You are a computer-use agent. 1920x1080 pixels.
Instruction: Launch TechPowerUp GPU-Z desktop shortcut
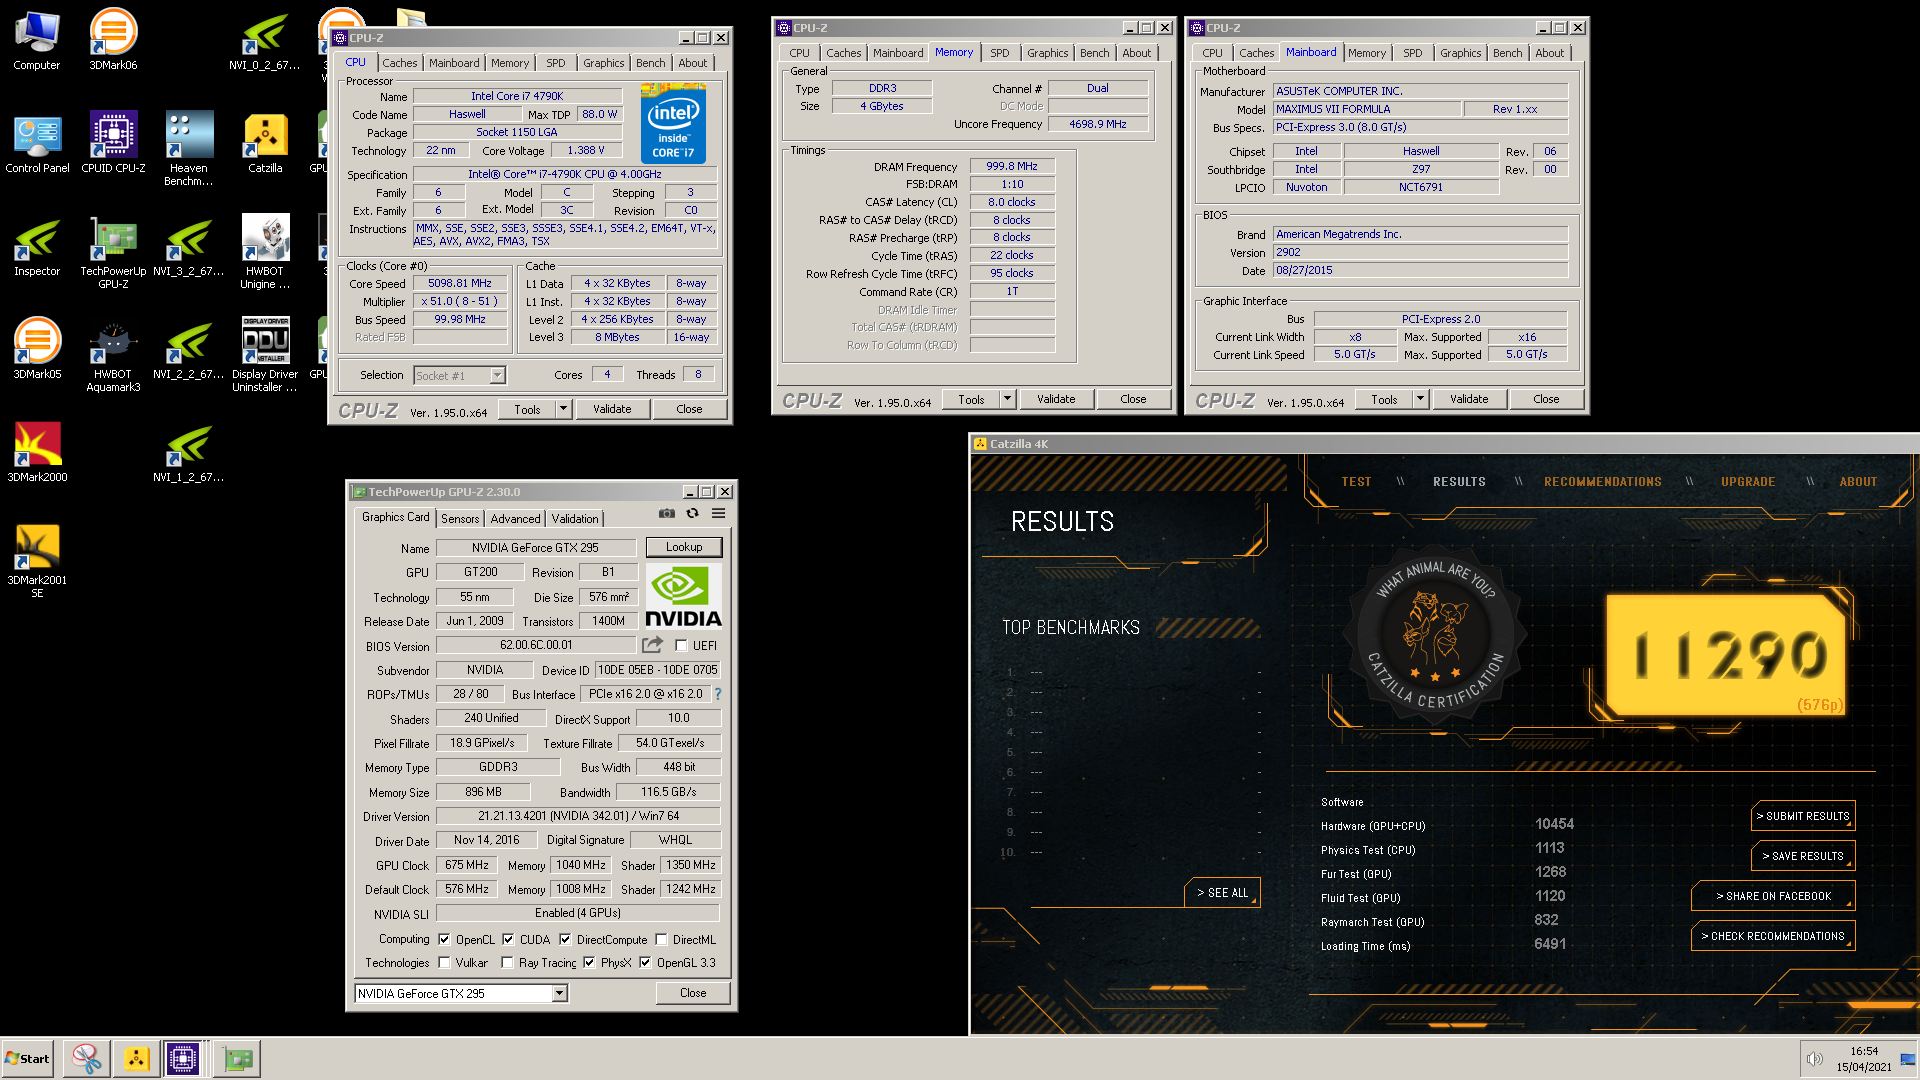click(x=113, y=254)
